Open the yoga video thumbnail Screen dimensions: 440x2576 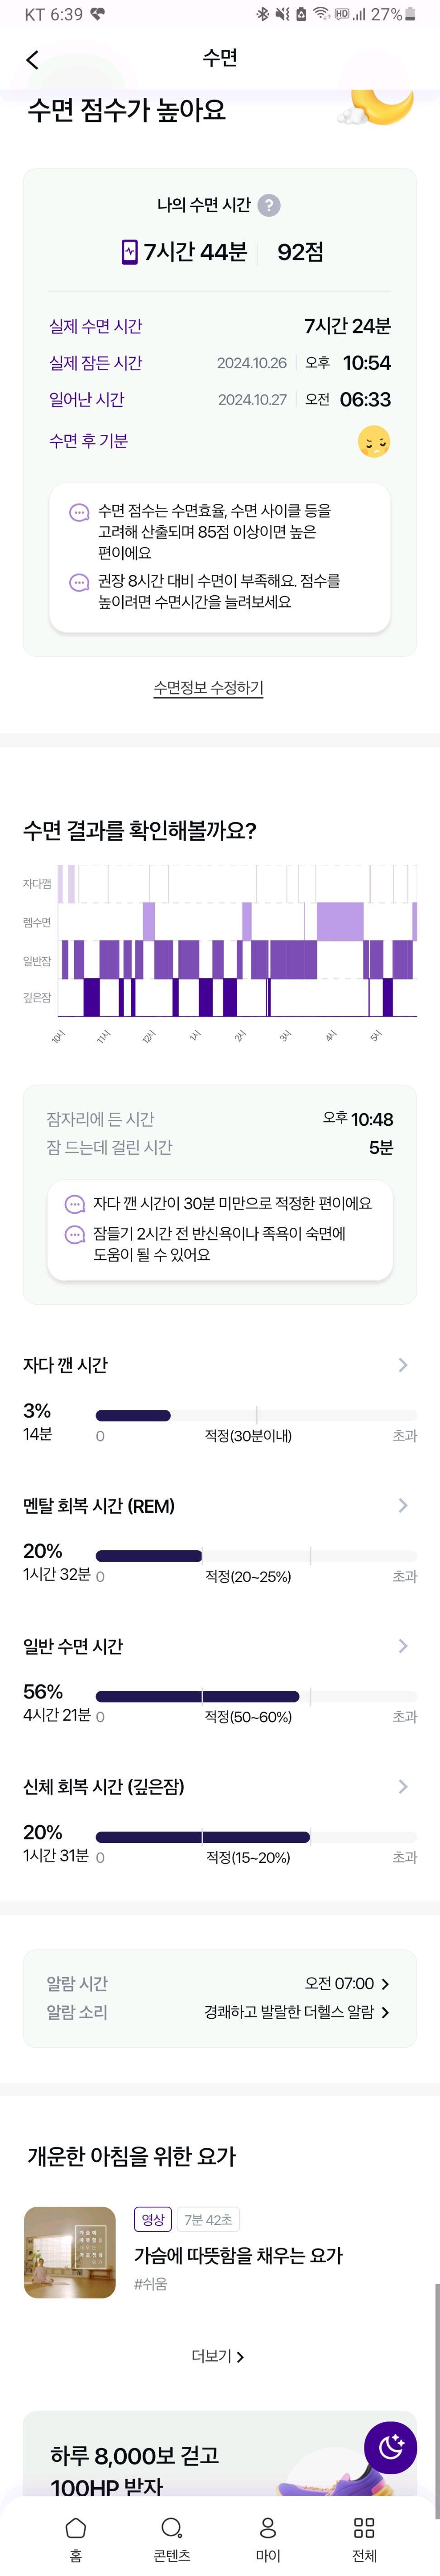70,2252
